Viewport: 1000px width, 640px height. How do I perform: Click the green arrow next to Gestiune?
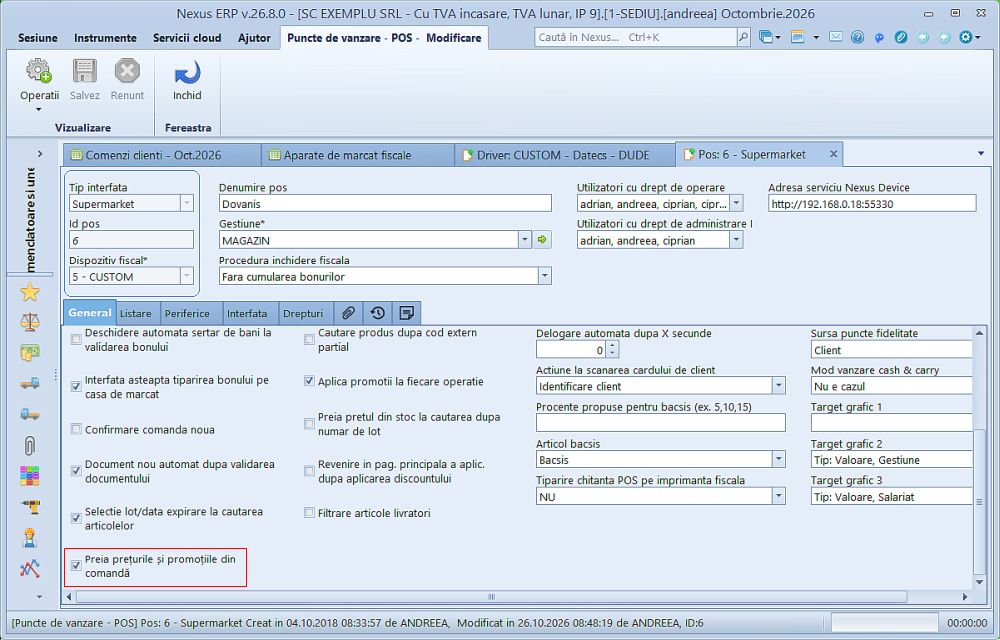coord(542,240)
